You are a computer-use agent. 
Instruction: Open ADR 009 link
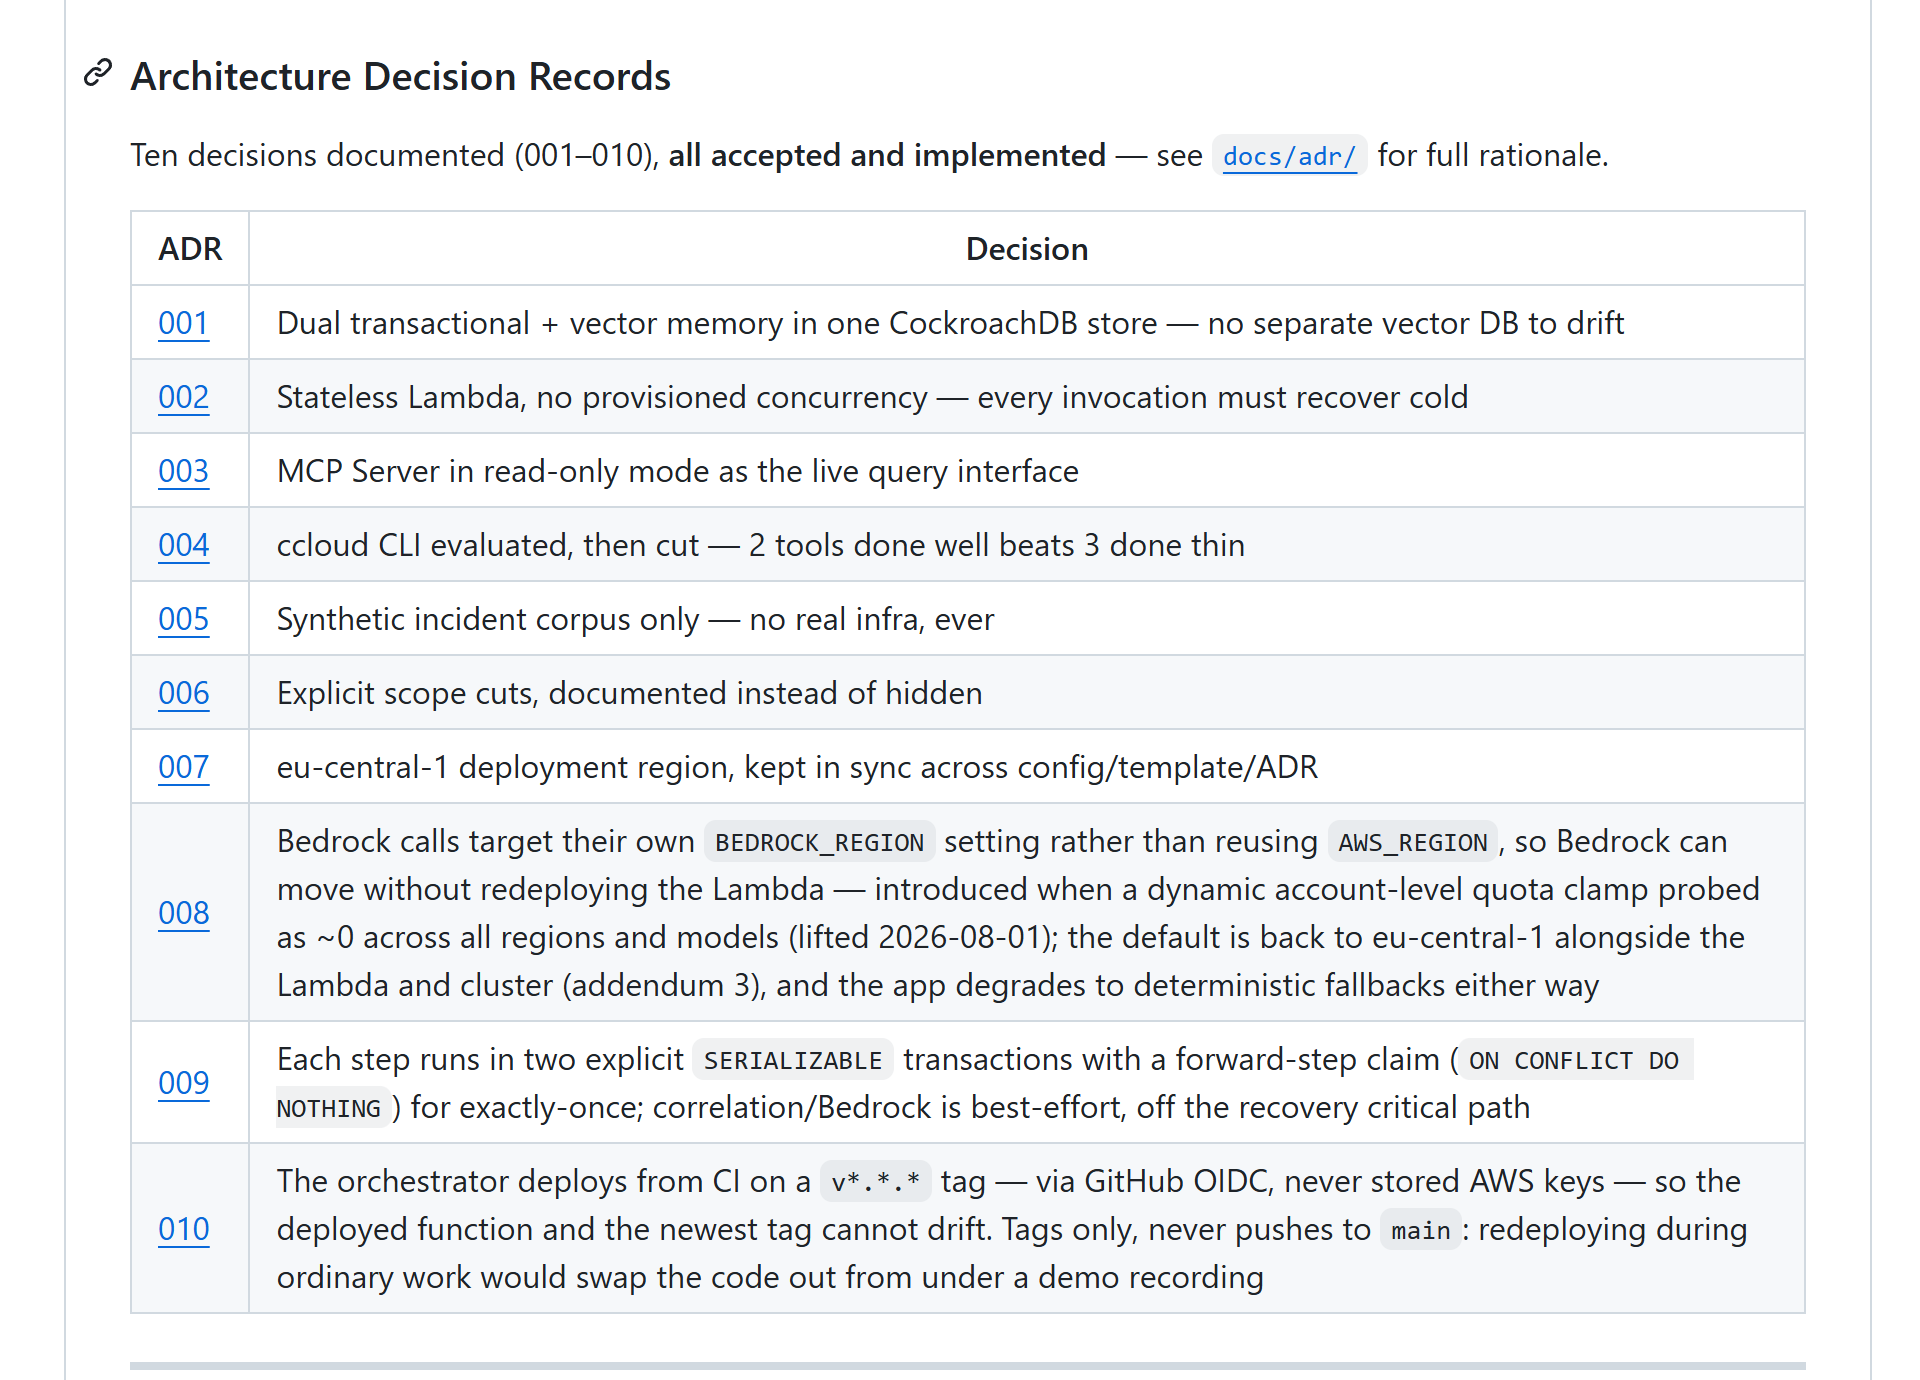pos(184,1083)
